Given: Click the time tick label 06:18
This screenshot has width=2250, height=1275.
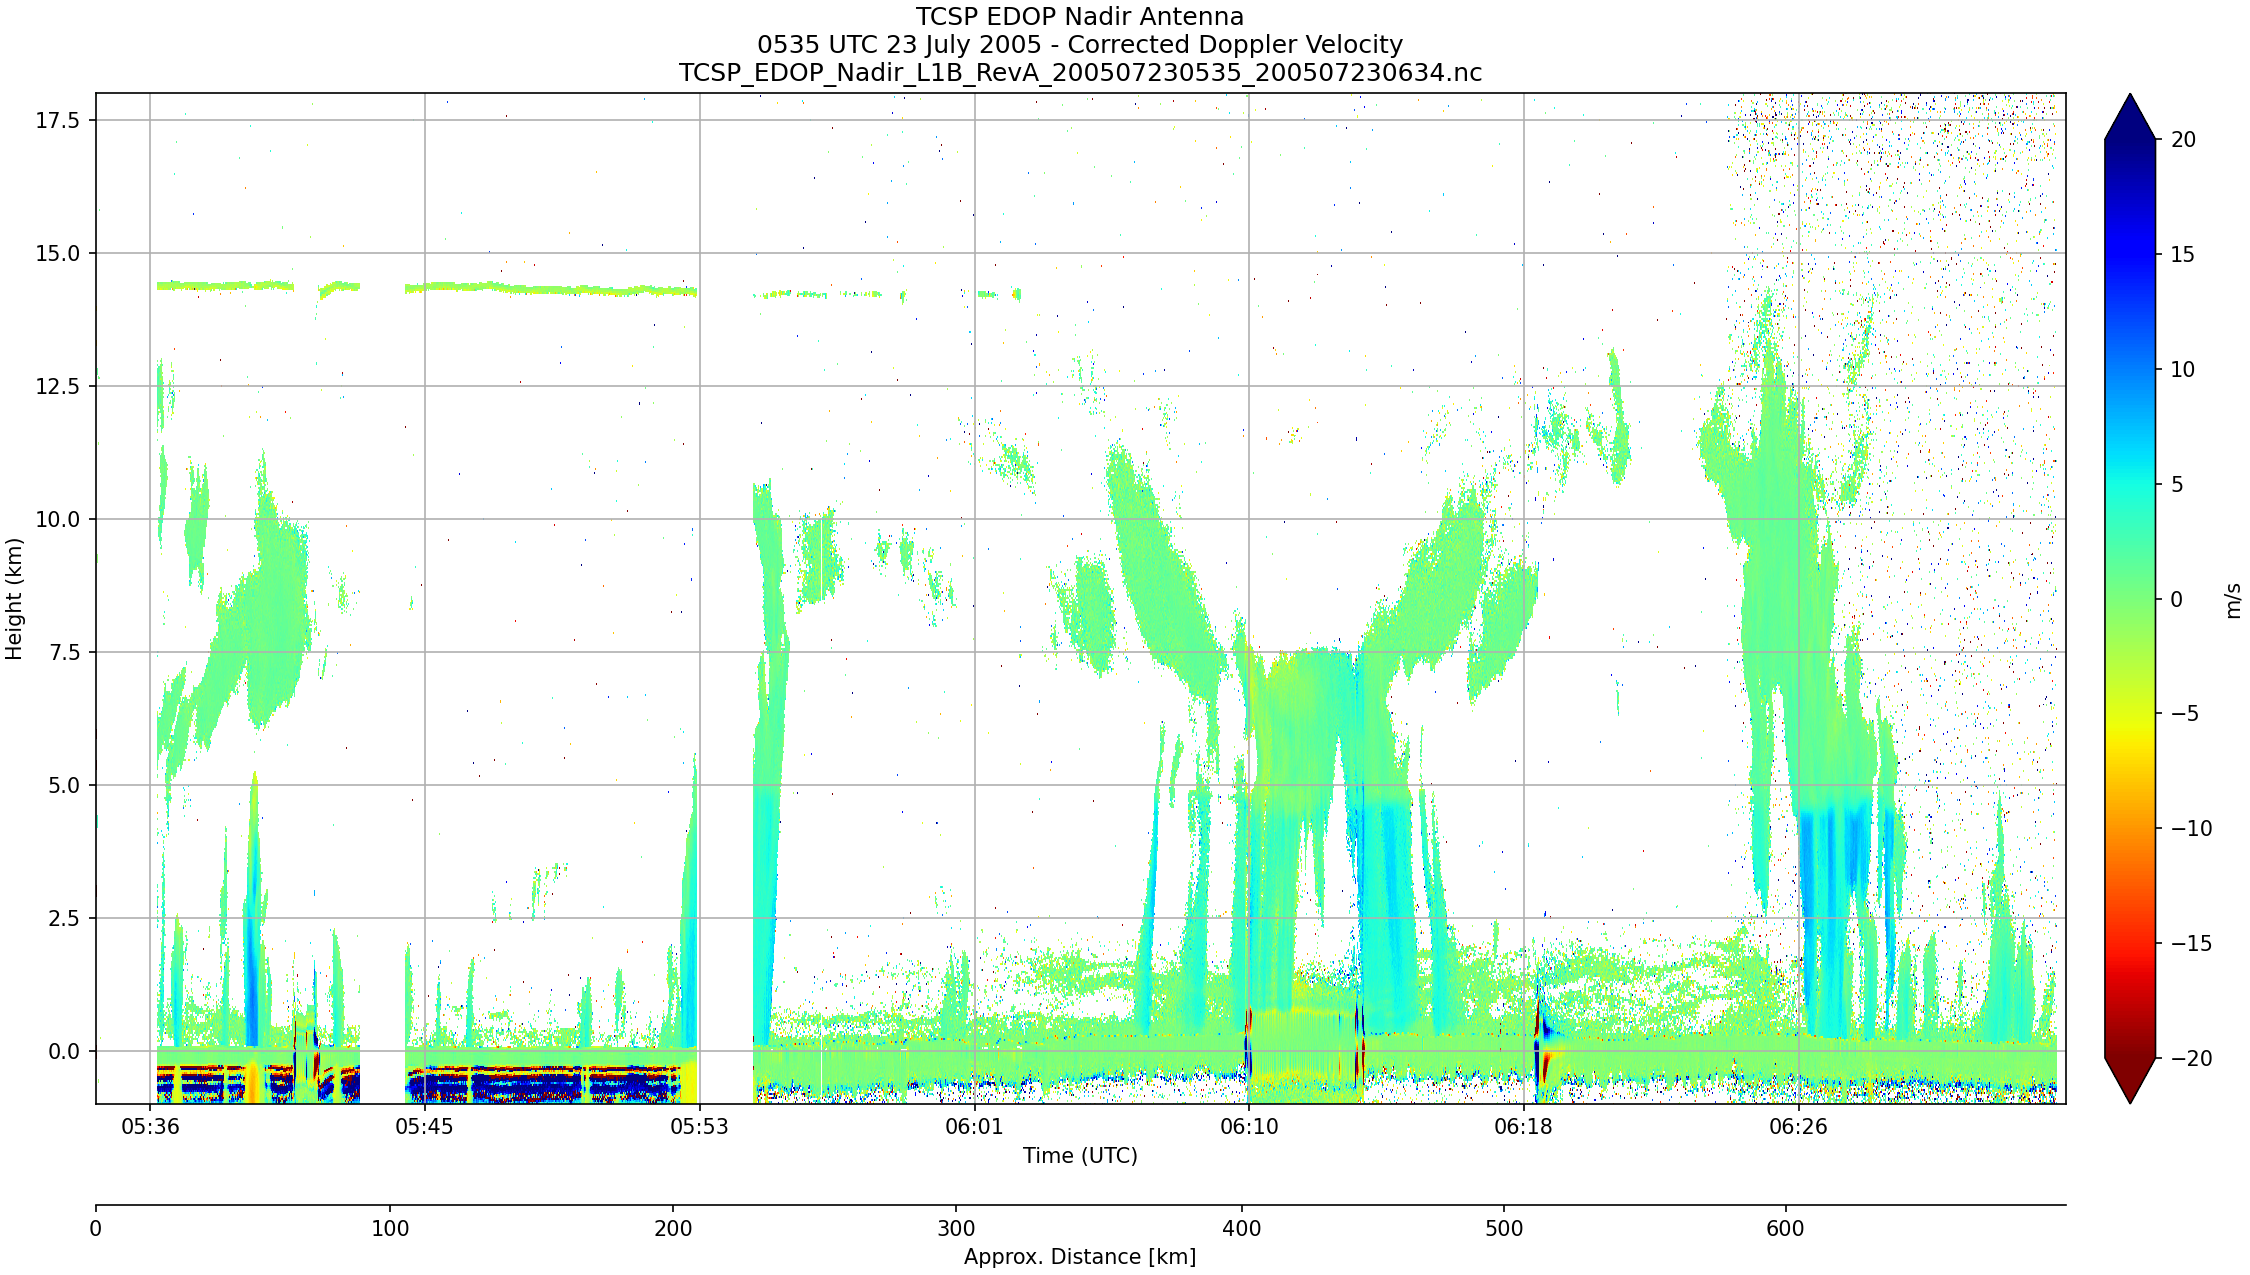Looking at the screenshot, I should (x=1524, y=1127).
